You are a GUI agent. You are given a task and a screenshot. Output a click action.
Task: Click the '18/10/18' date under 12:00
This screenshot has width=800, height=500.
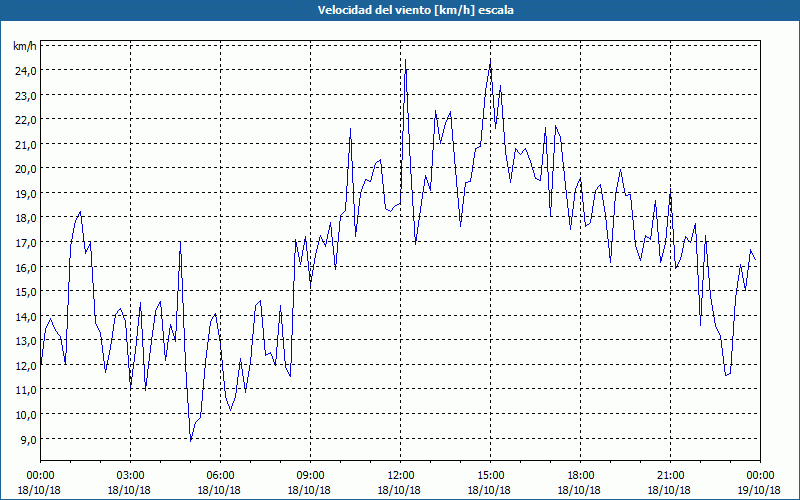tap(399, 490)
